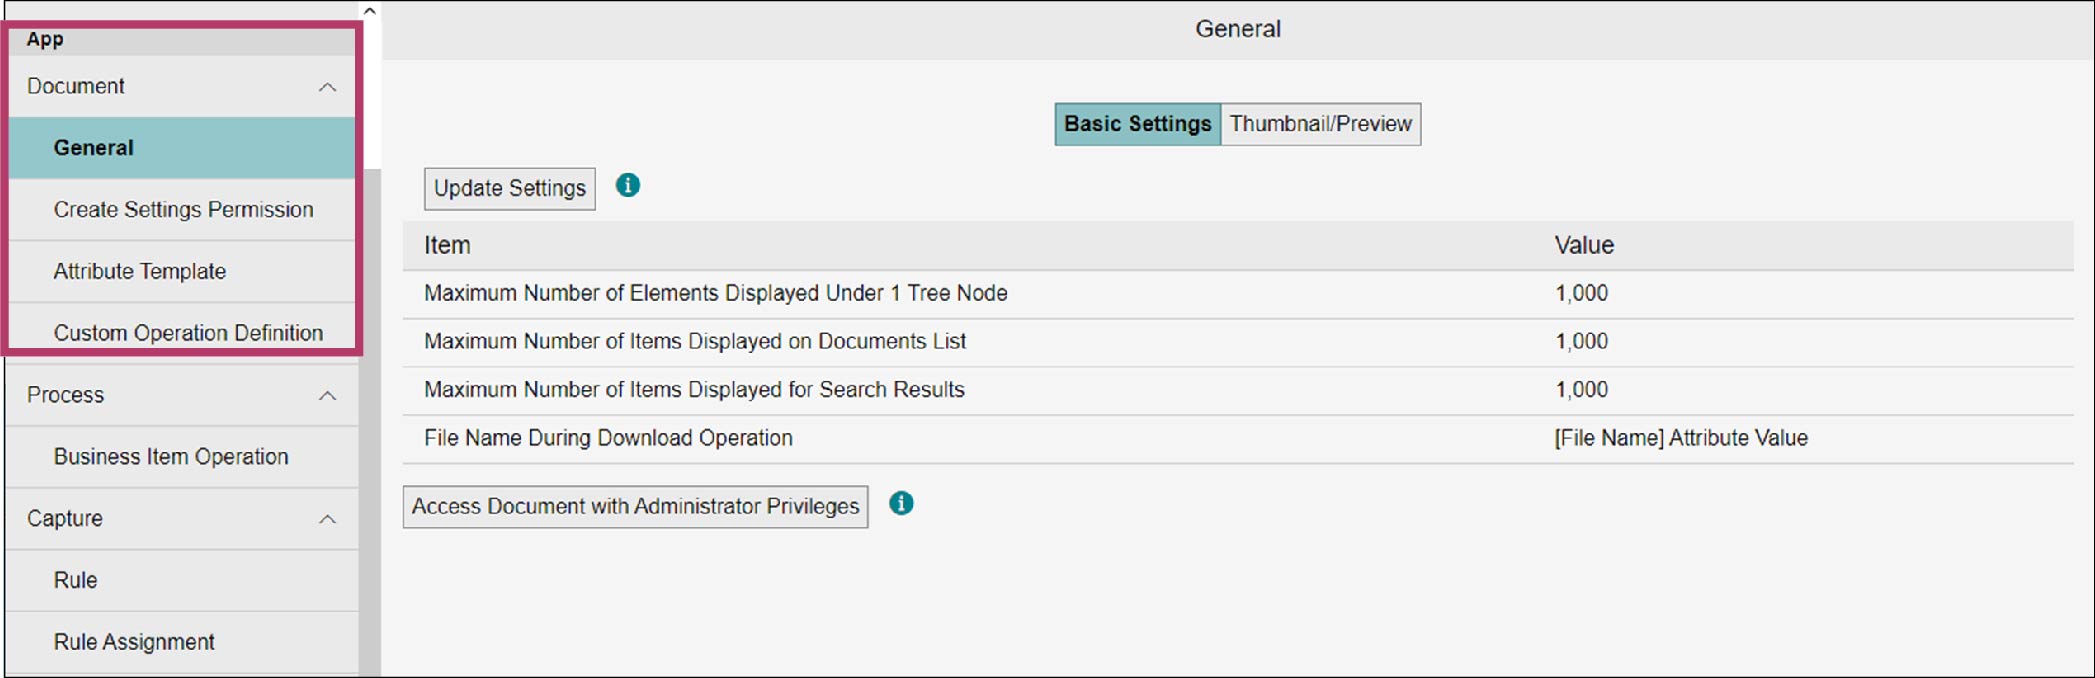2095x678 pixels.
Task: Open Custom Operation Definition item
Action: 188,333
